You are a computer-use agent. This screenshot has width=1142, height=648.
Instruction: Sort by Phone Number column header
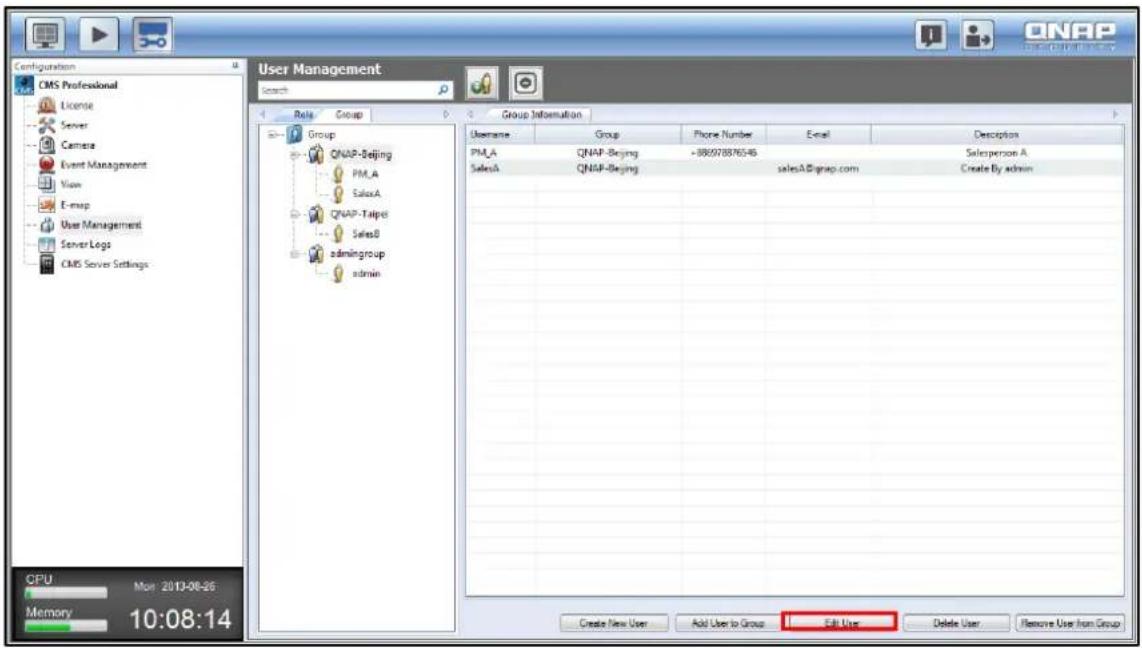coord(723,135)
